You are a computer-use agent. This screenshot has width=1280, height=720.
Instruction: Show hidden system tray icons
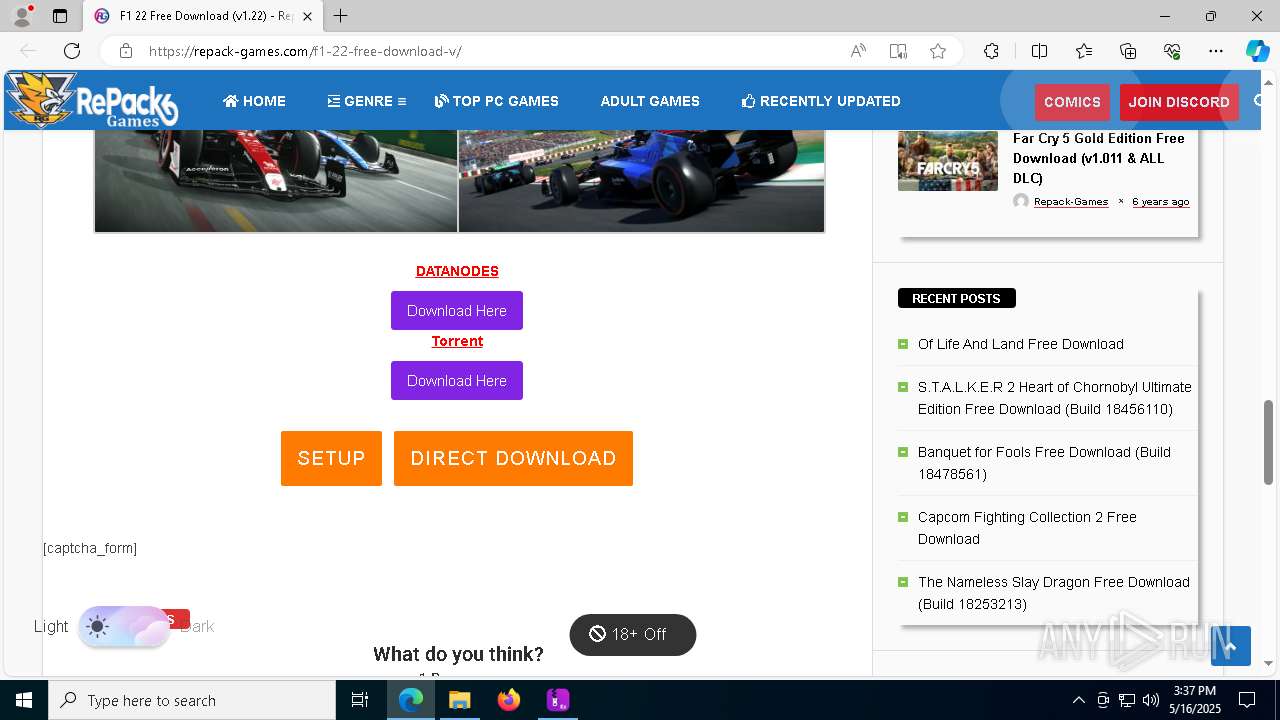1078,700
